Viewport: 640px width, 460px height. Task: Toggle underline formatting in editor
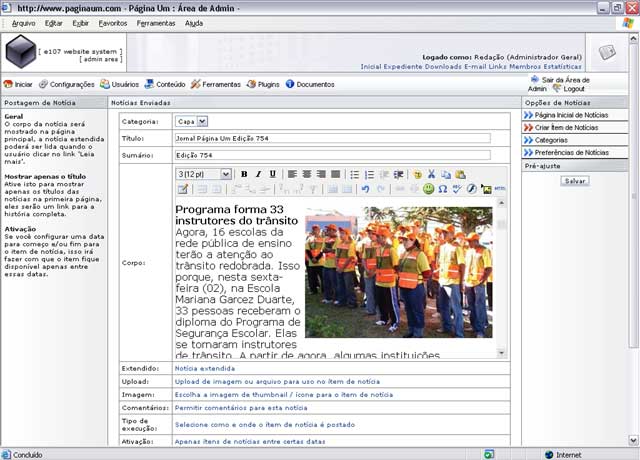tap(273, 174)
